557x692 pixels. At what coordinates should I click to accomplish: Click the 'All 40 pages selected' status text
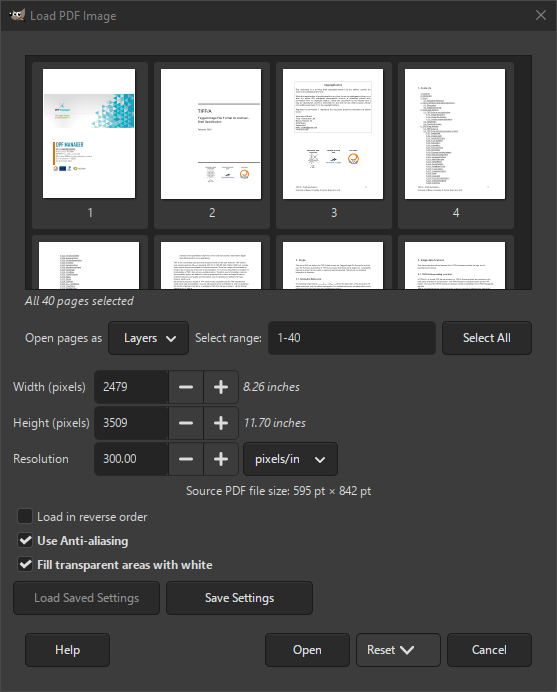pos(79,301)
